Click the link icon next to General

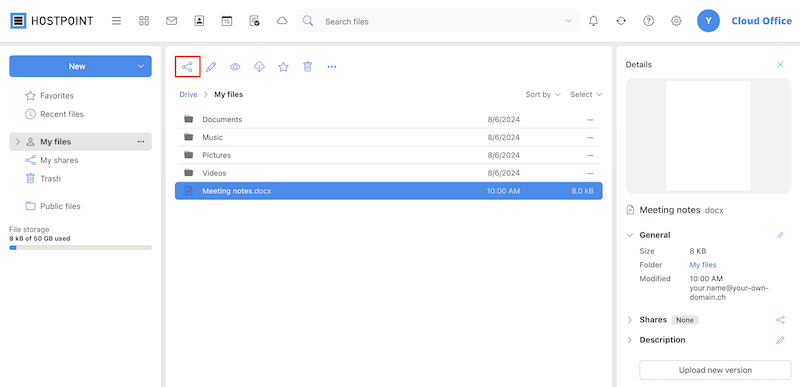780,235
